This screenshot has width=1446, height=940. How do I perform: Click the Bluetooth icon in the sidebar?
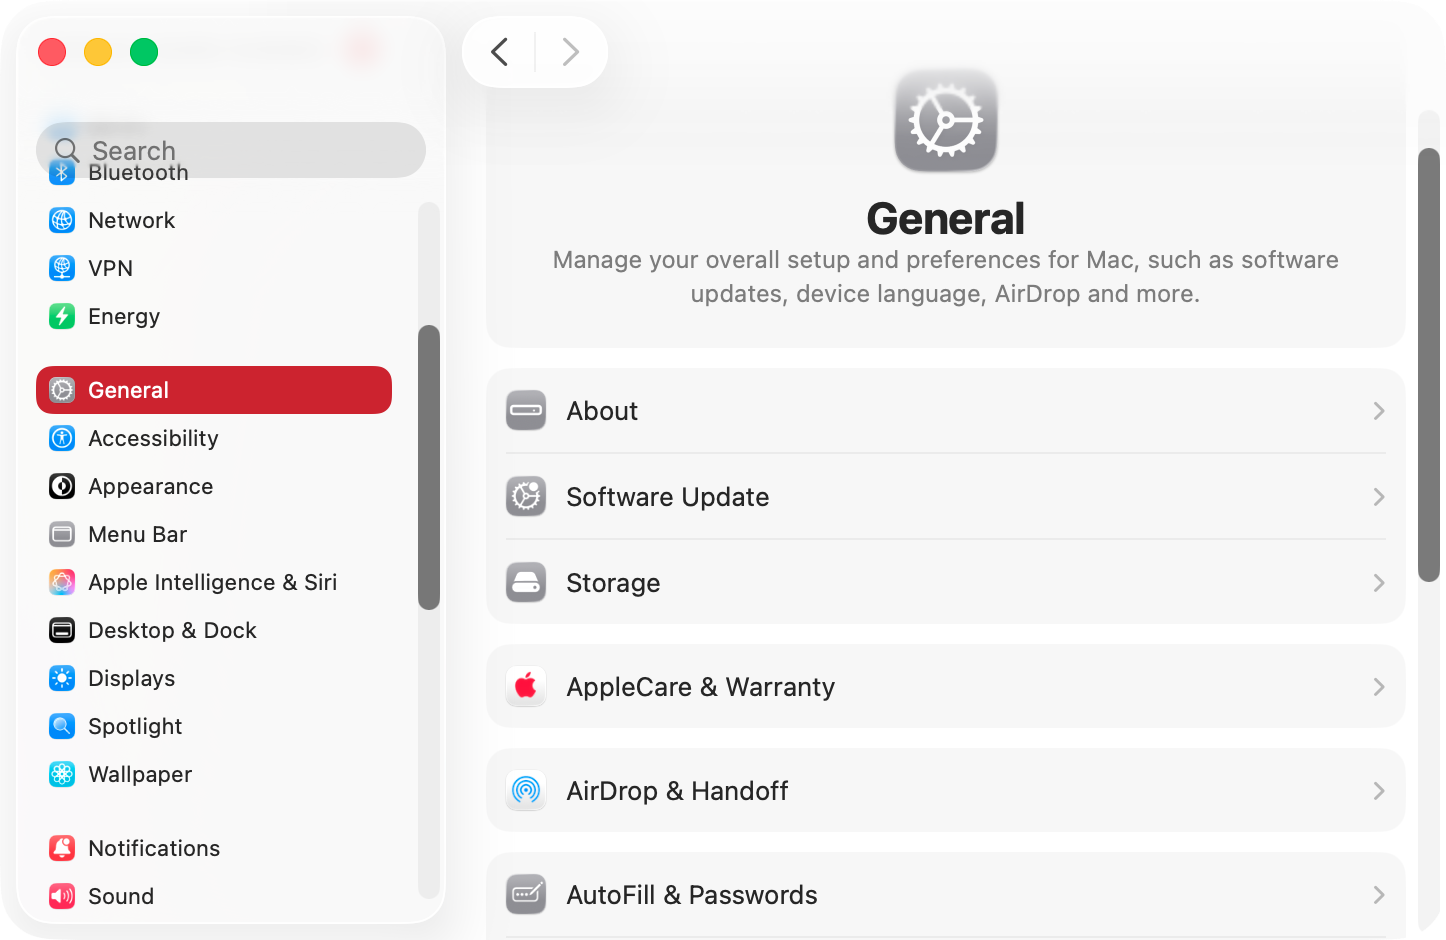(x=62, y=172)
